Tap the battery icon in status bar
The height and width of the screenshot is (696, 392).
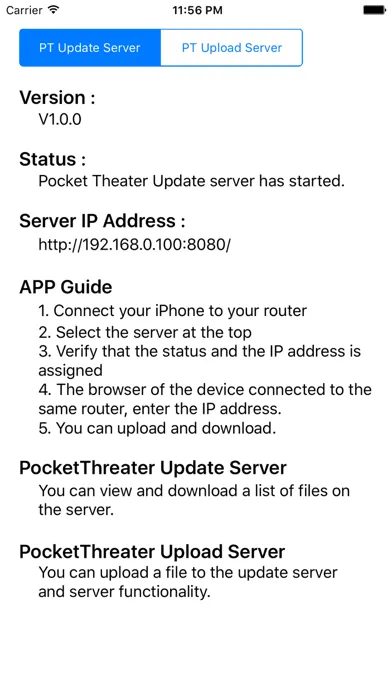point(374,10)
